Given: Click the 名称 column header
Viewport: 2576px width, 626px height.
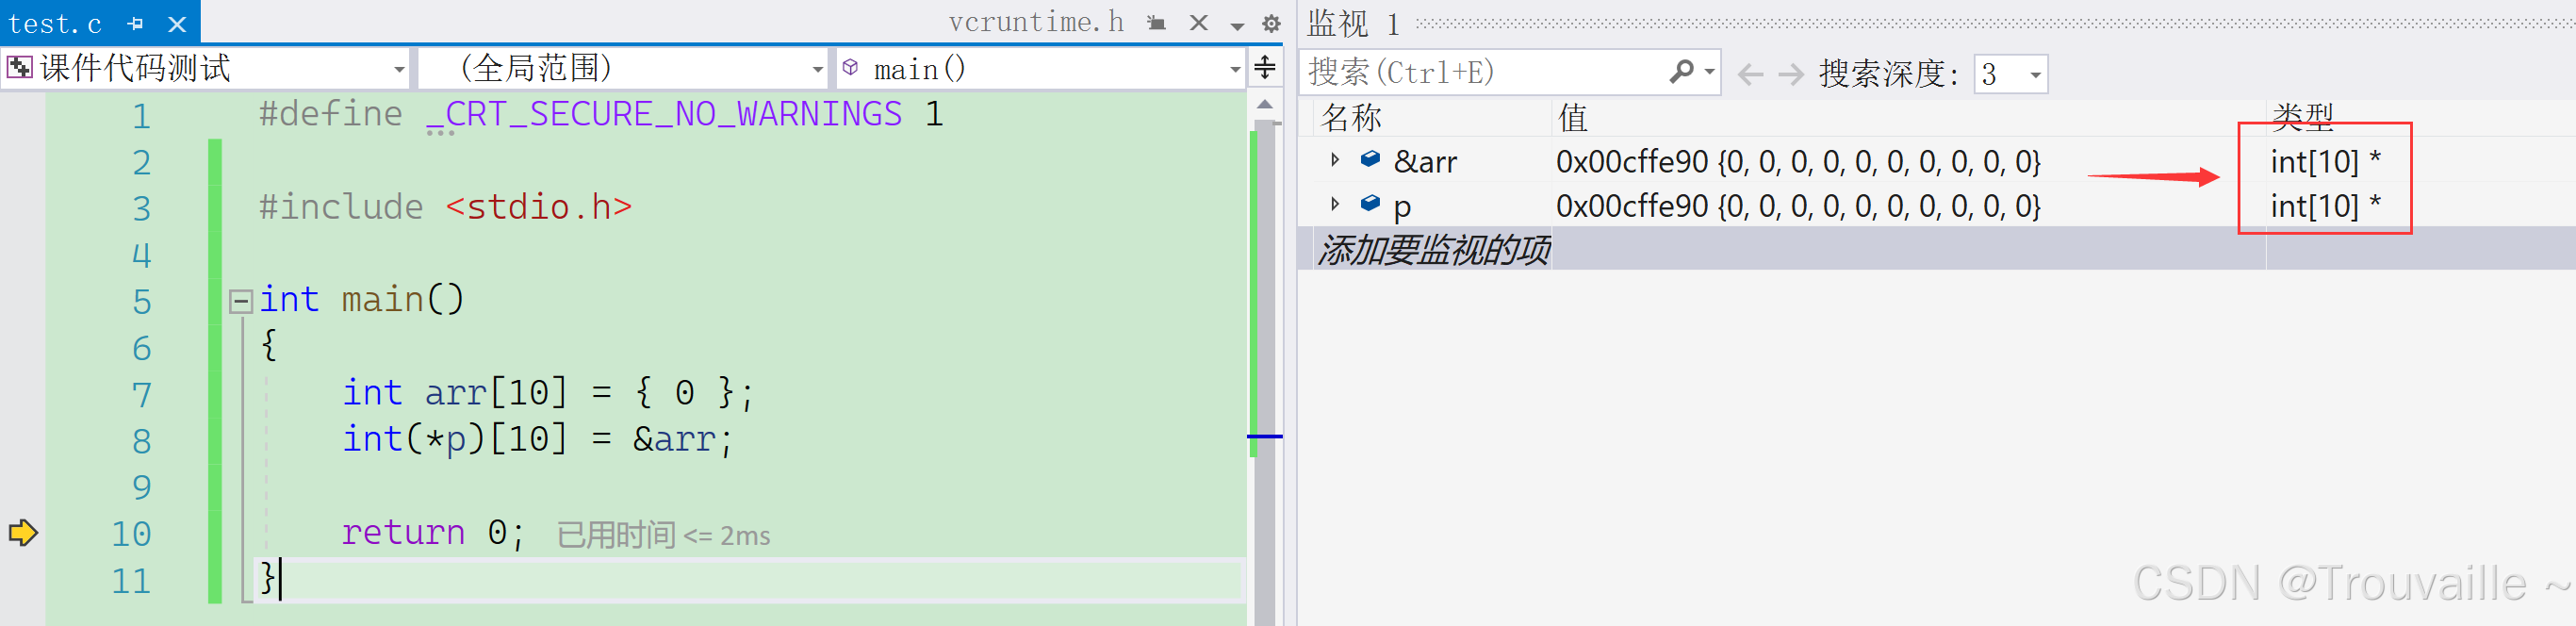Looking at the screenshot, I should 1352,118.
